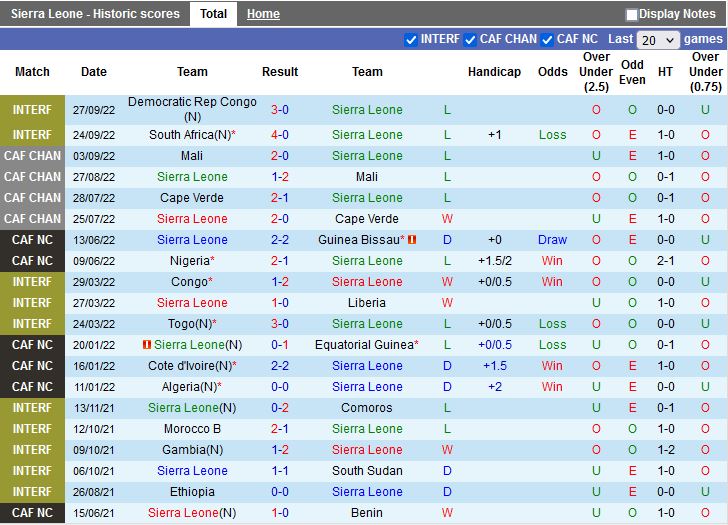The image size is (728, 525).
Task: Click the Handicap column header
Action: [x=494, y=72]
